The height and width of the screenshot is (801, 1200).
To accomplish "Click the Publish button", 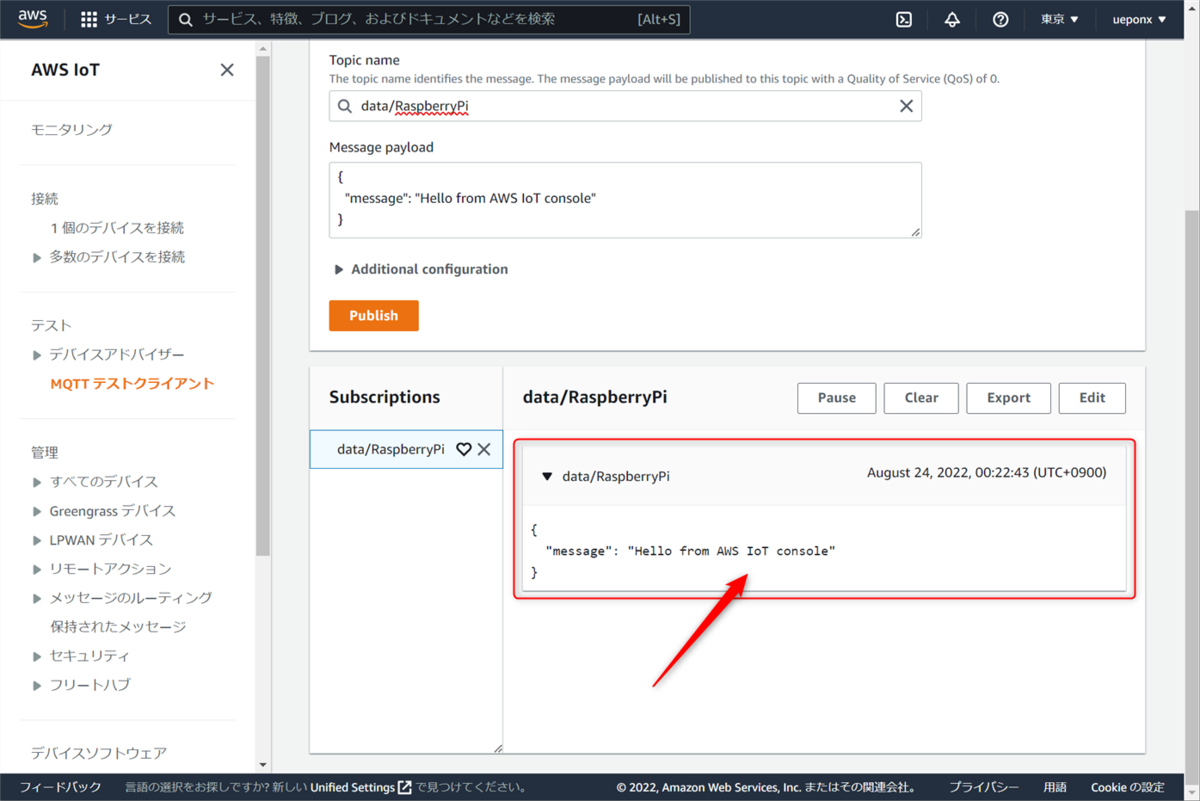I will [374, 315].
